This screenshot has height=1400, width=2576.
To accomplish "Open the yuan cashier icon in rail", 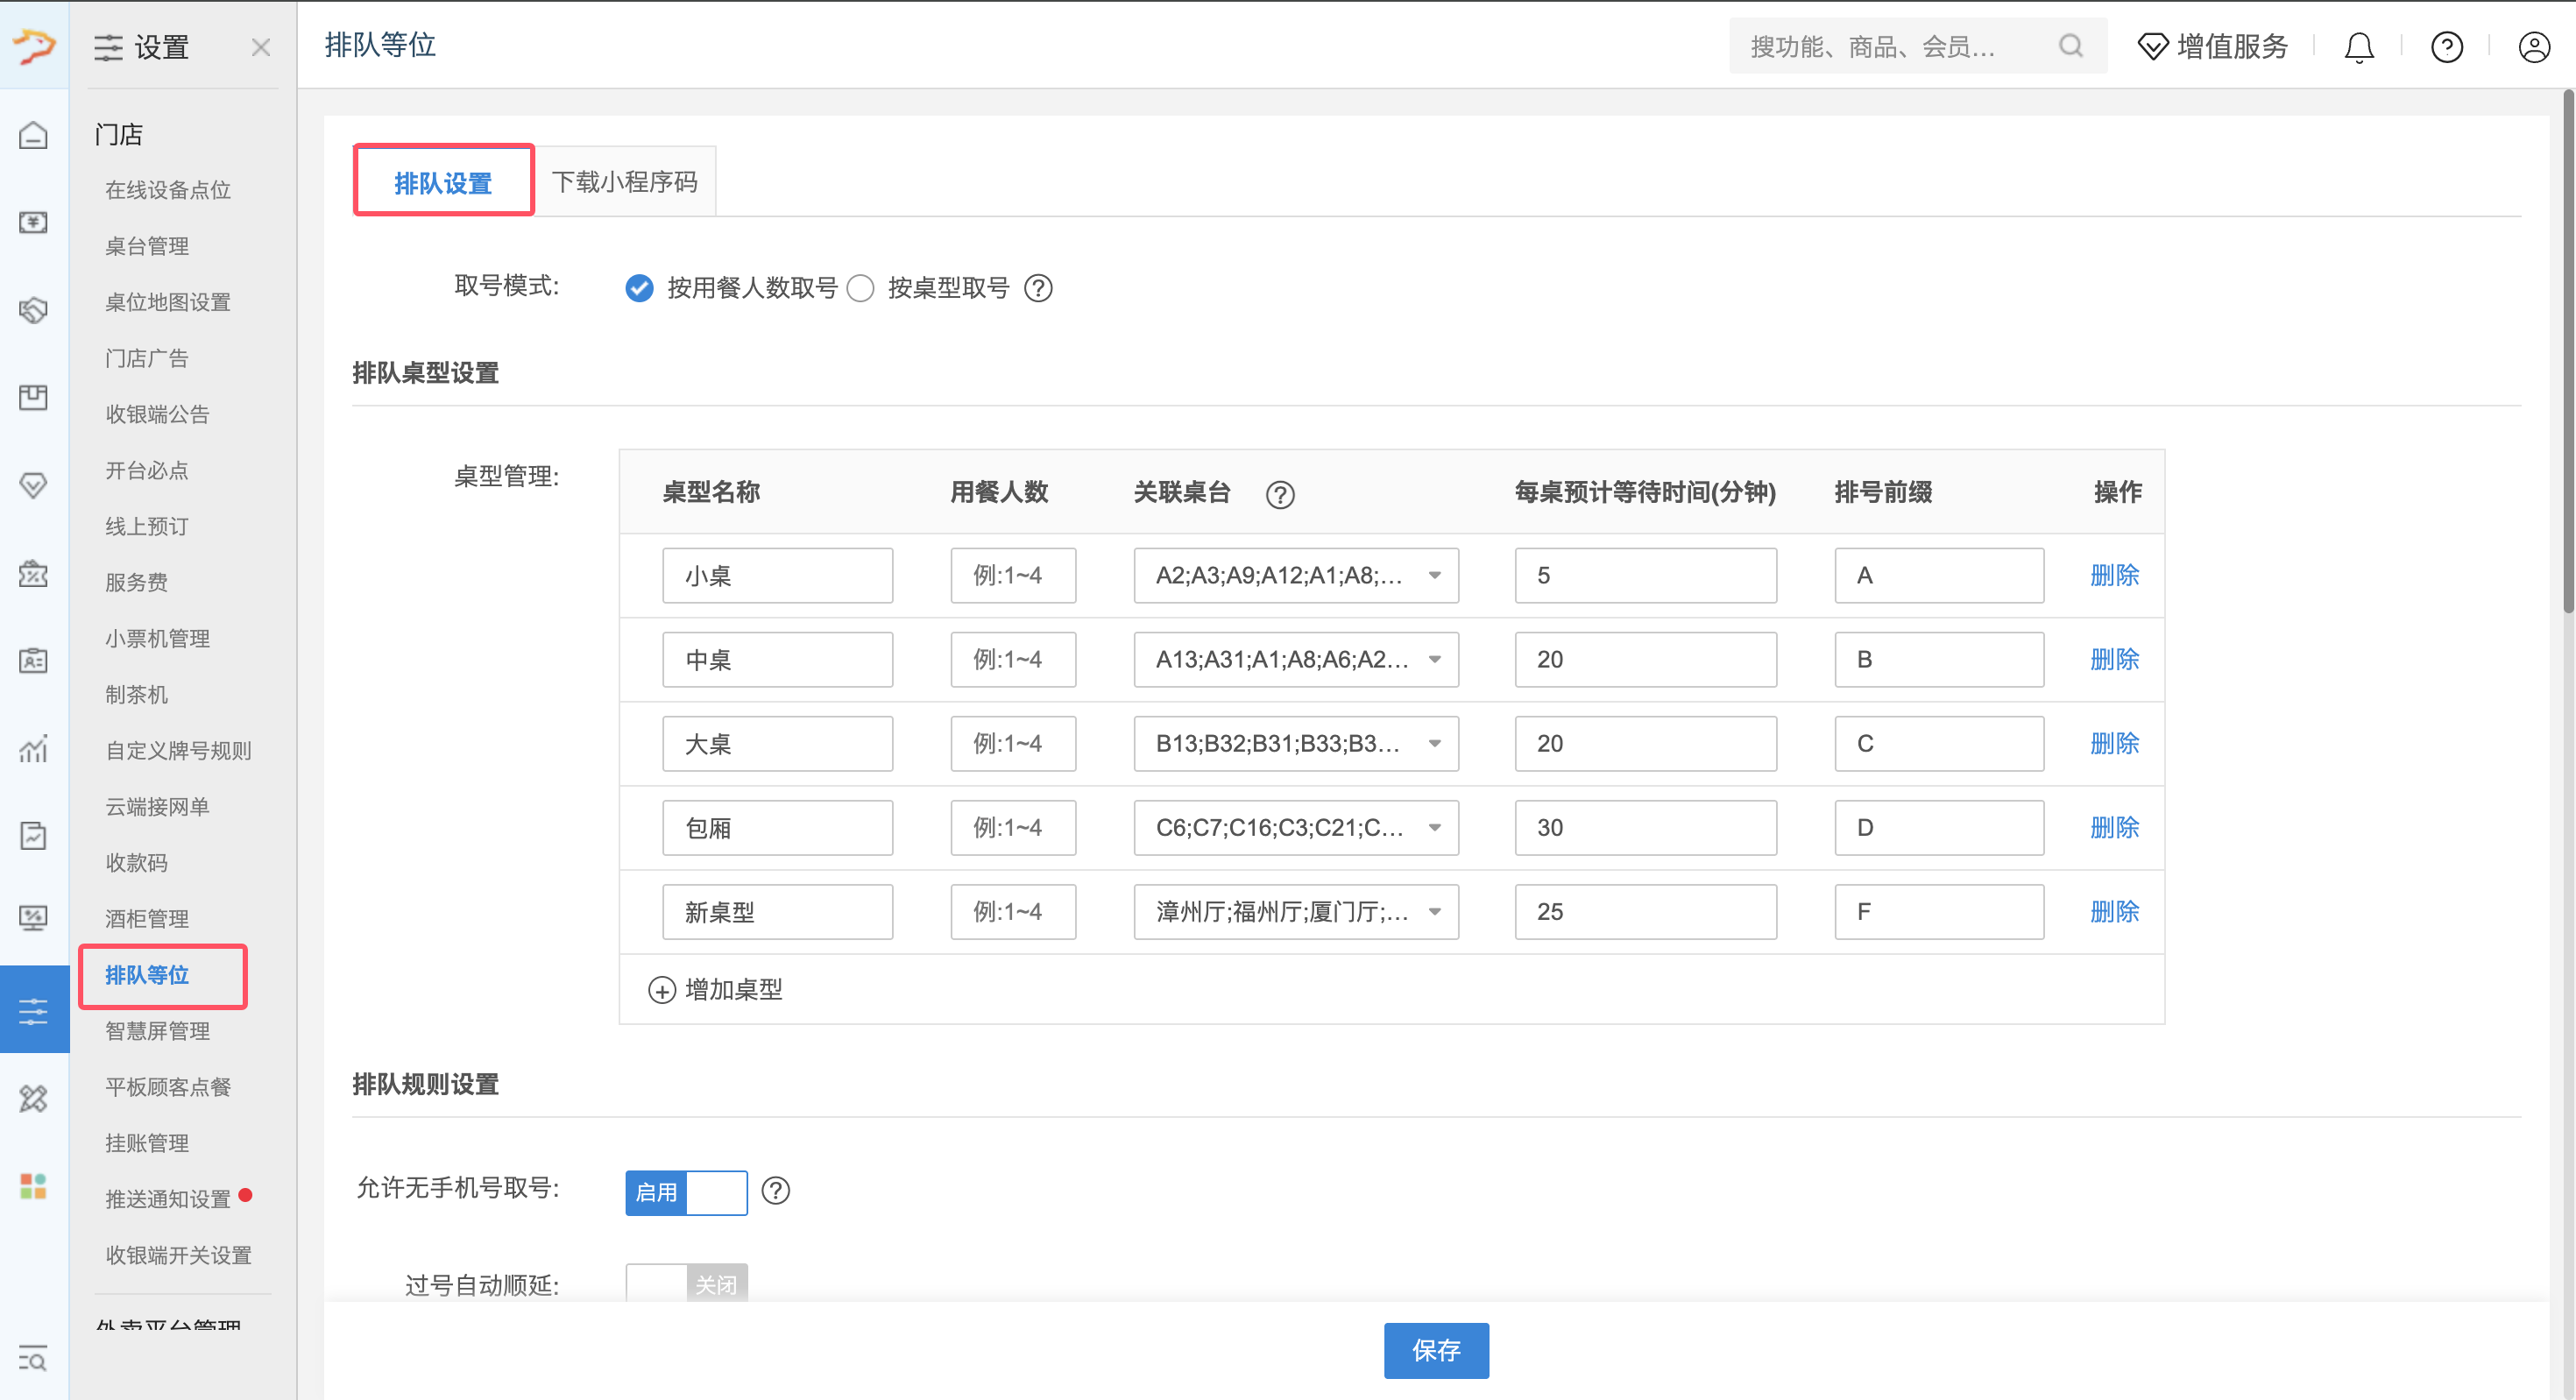I will pos(33,222).
